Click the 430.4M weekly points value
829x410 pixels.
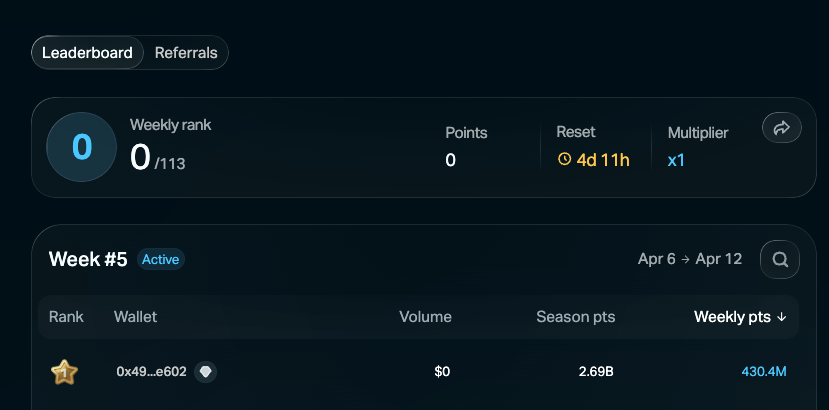764,372
